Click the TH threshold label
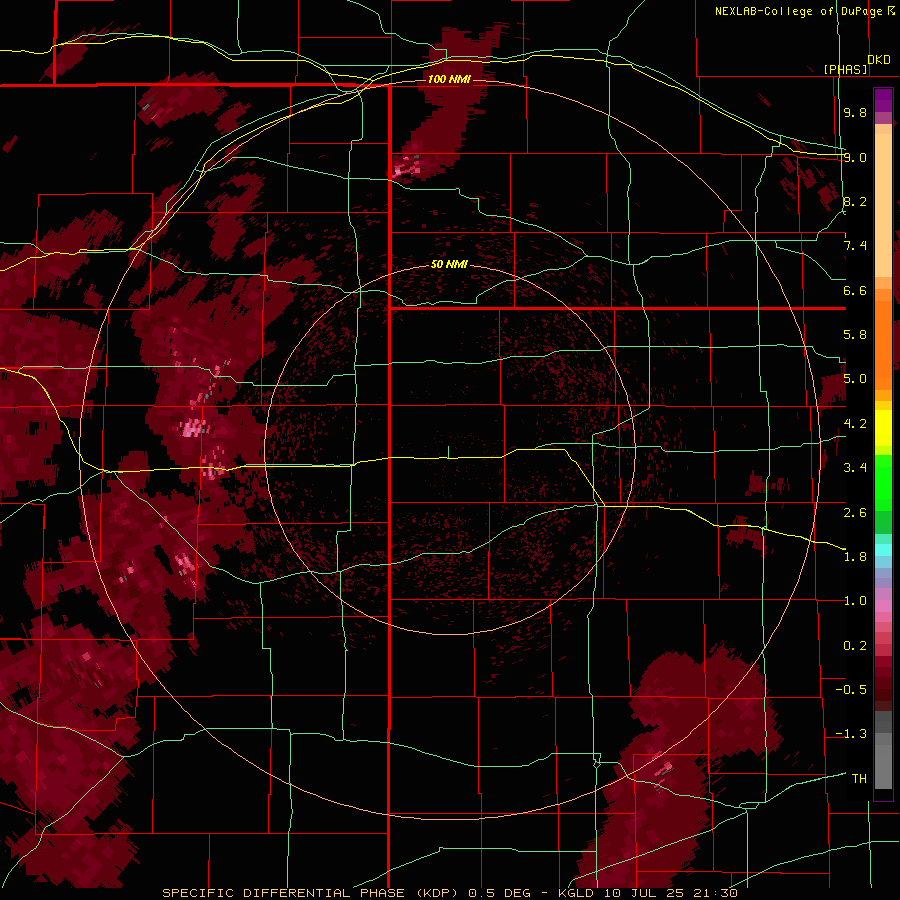 coord(859,779)
